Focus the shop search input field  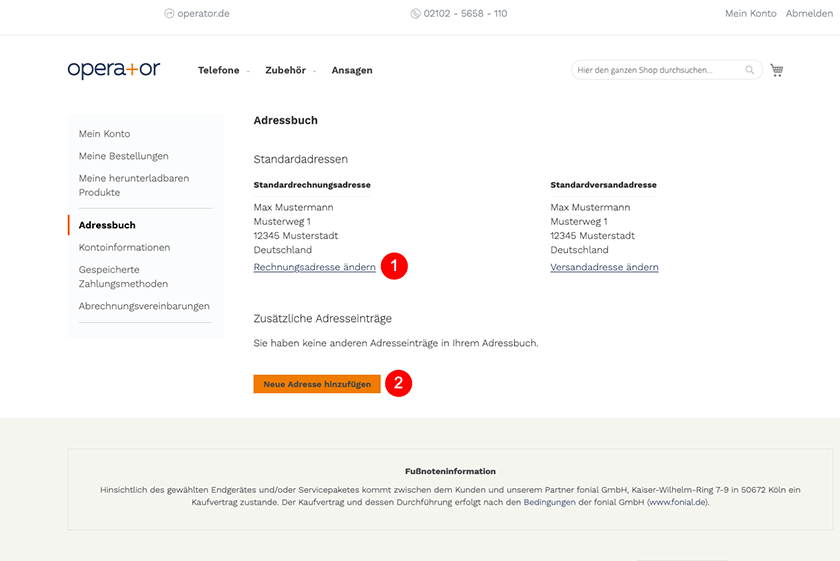point(659,70)
